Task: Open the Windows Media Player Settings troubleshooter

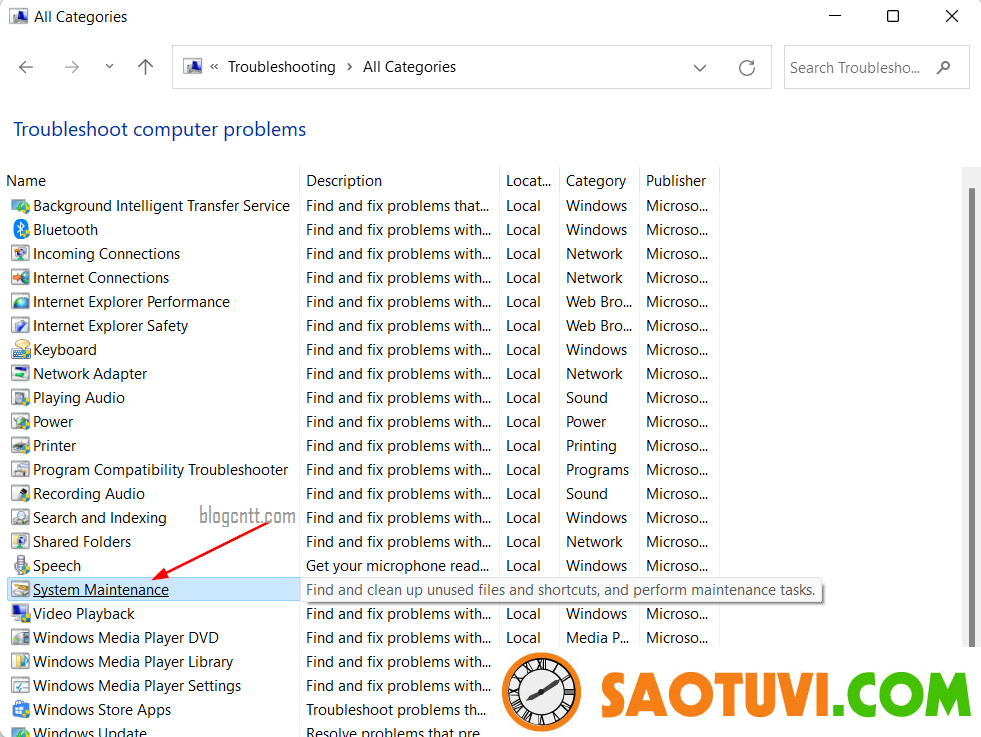Action: tap(137, 685)
